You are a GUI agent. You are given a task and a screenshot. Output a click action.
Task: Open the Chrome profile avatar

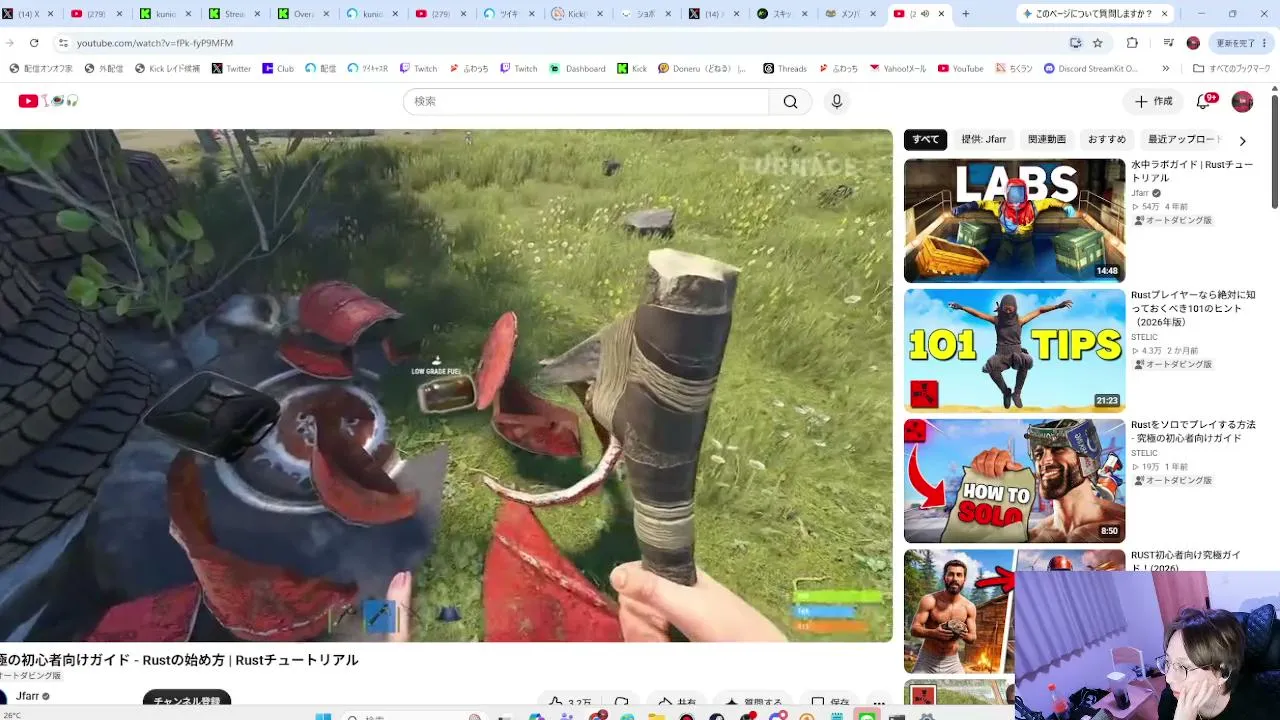tap(1193, 43)
